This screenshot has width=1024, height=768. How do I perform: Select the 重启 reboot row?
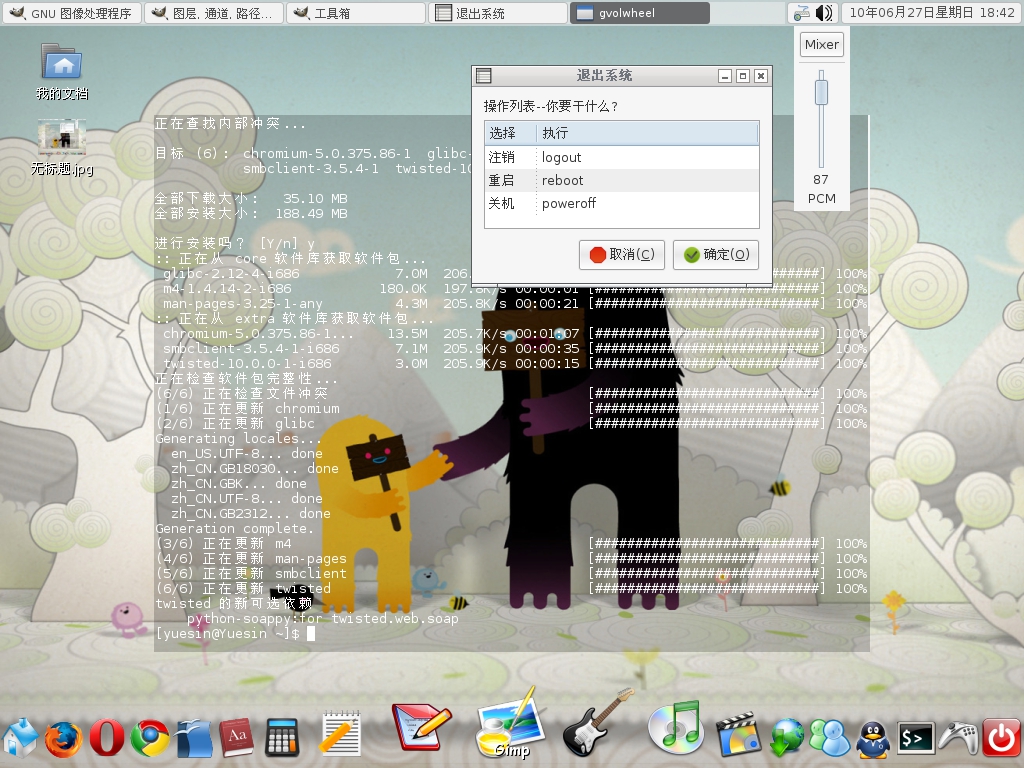[622, 180]
